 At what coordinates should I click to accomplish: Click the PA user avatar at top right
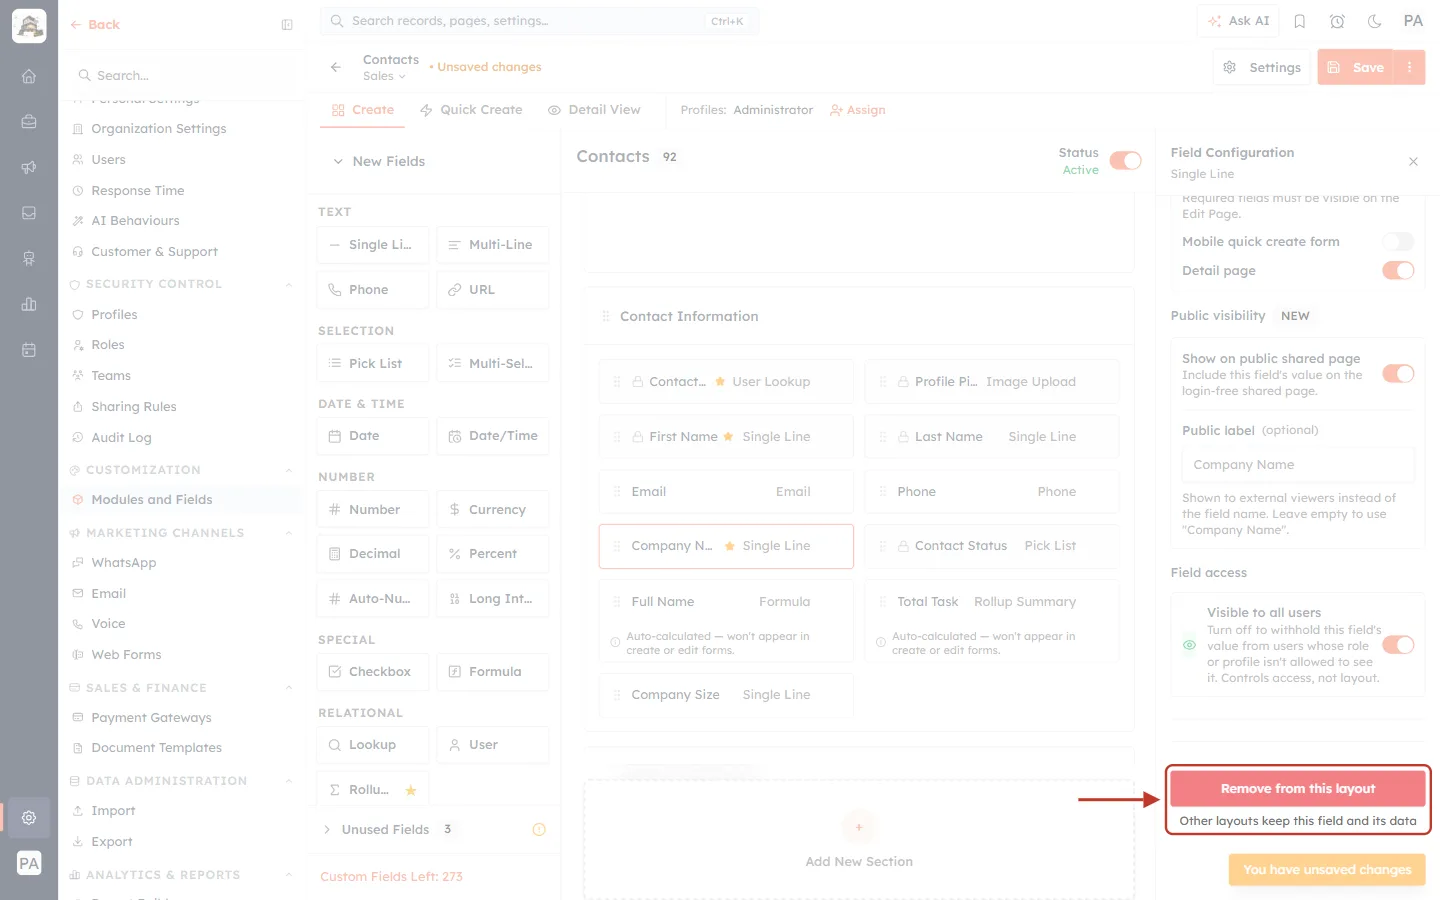click(1413, 21)
